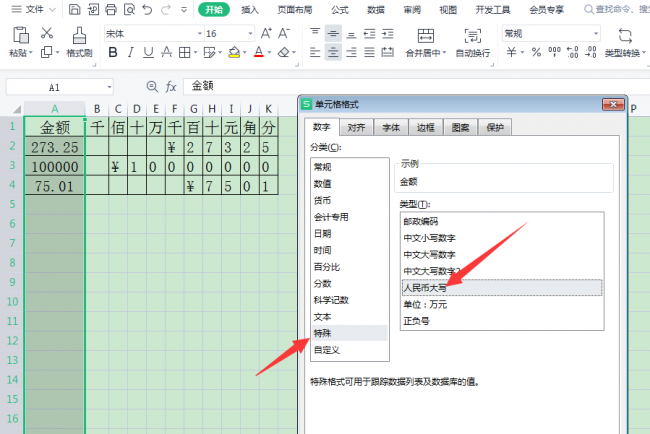
Task: Open the font size dropdown showing 16
Action: [250, 34]
